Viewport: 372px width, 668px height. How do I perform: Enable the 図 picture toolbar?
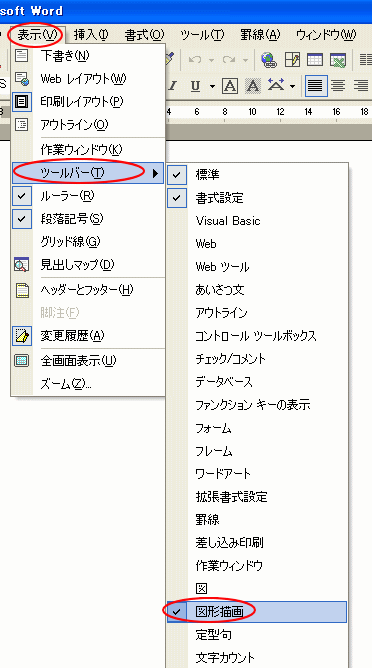click(257, 589)
